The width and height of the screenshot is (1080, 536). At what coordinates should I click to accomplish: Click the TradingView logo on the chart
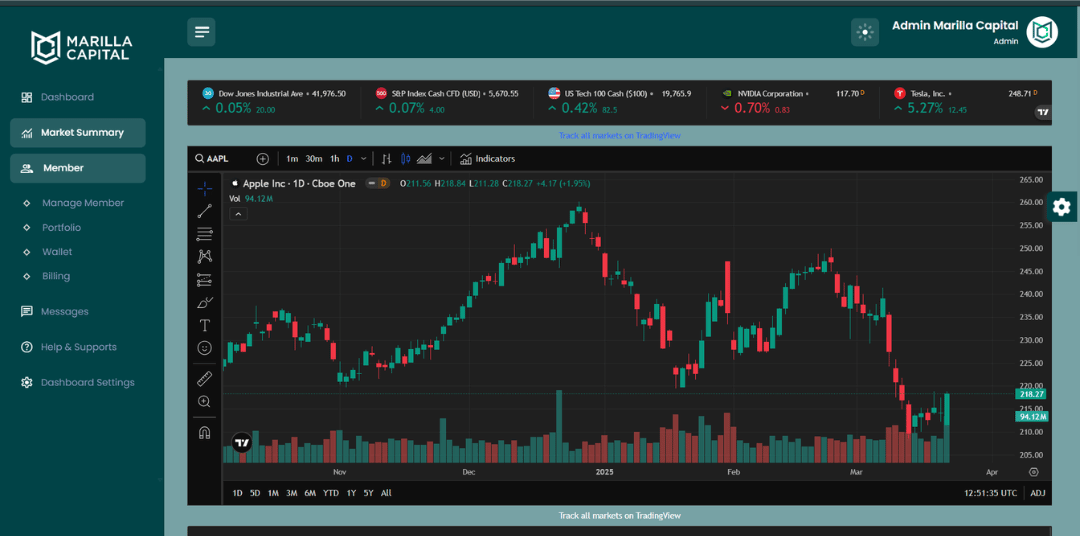tap(242, 442)
